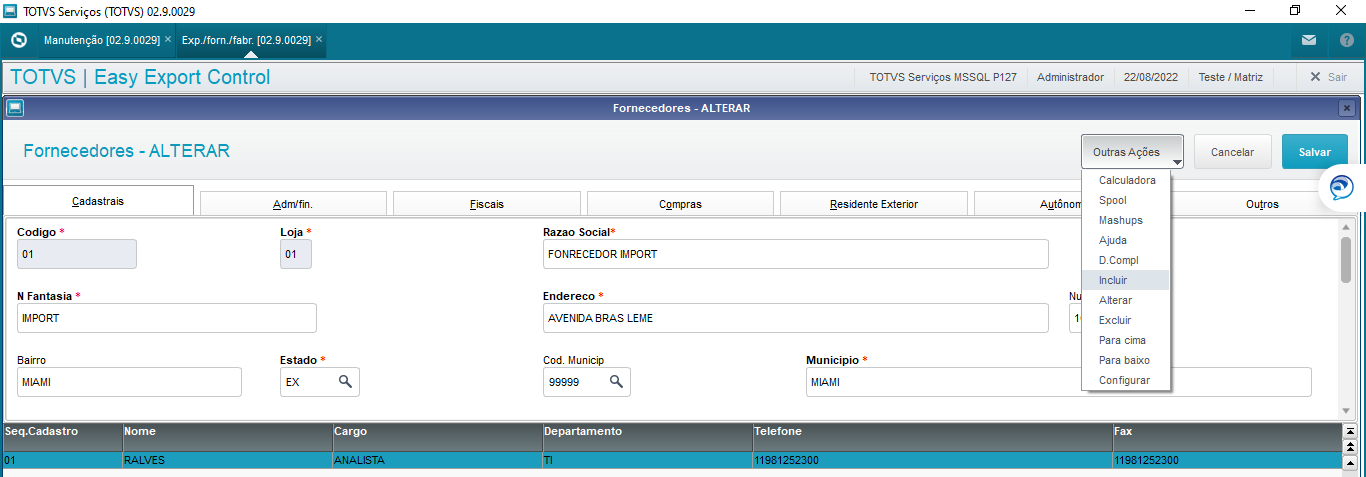Image resolution: width=1366 pixels, height=477 pixels.
Task: Click the dialog window icon in title bar
Action: (15, 108)
